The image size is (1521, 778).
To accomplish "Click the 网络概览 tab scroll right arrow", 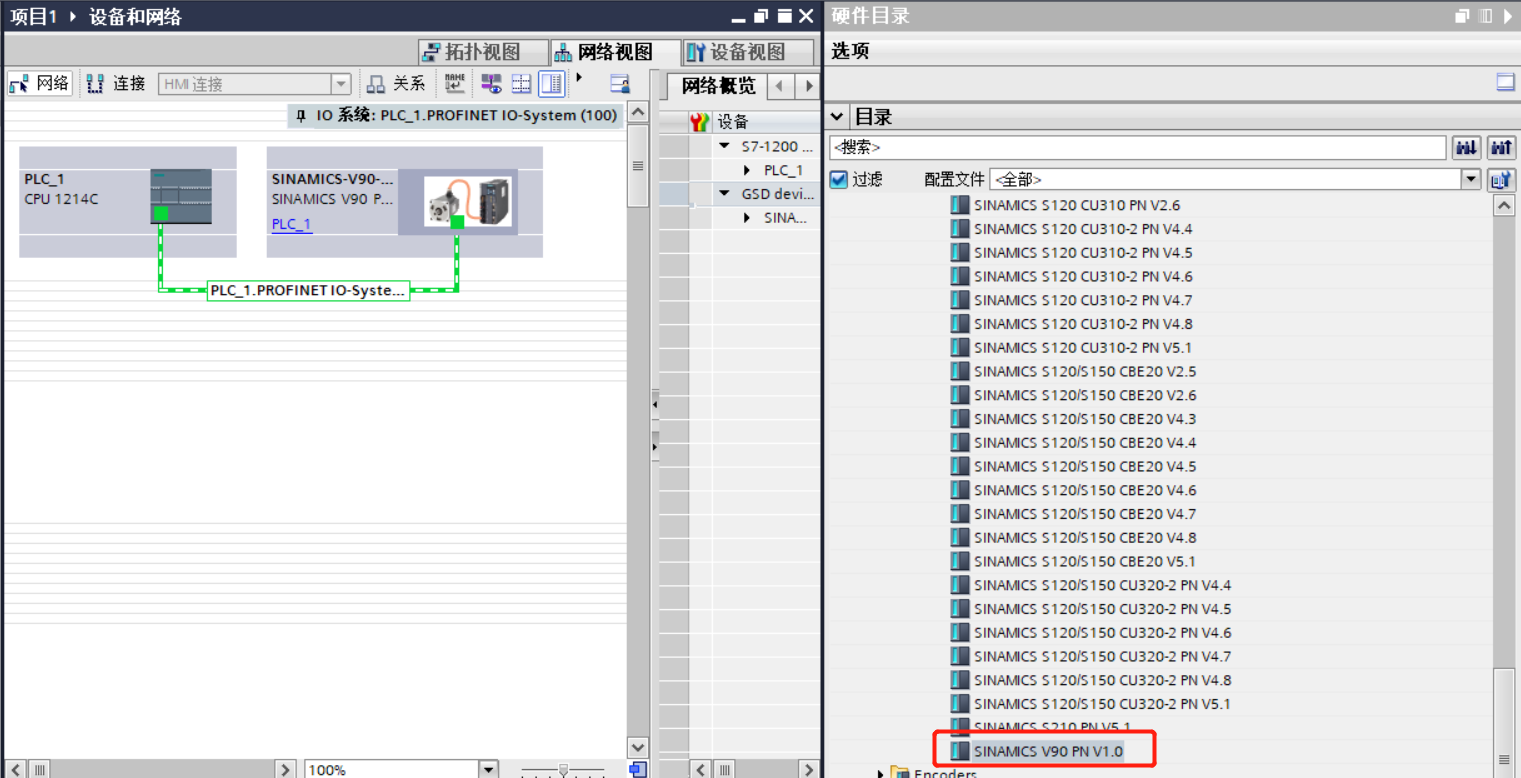I will [808, 86].
